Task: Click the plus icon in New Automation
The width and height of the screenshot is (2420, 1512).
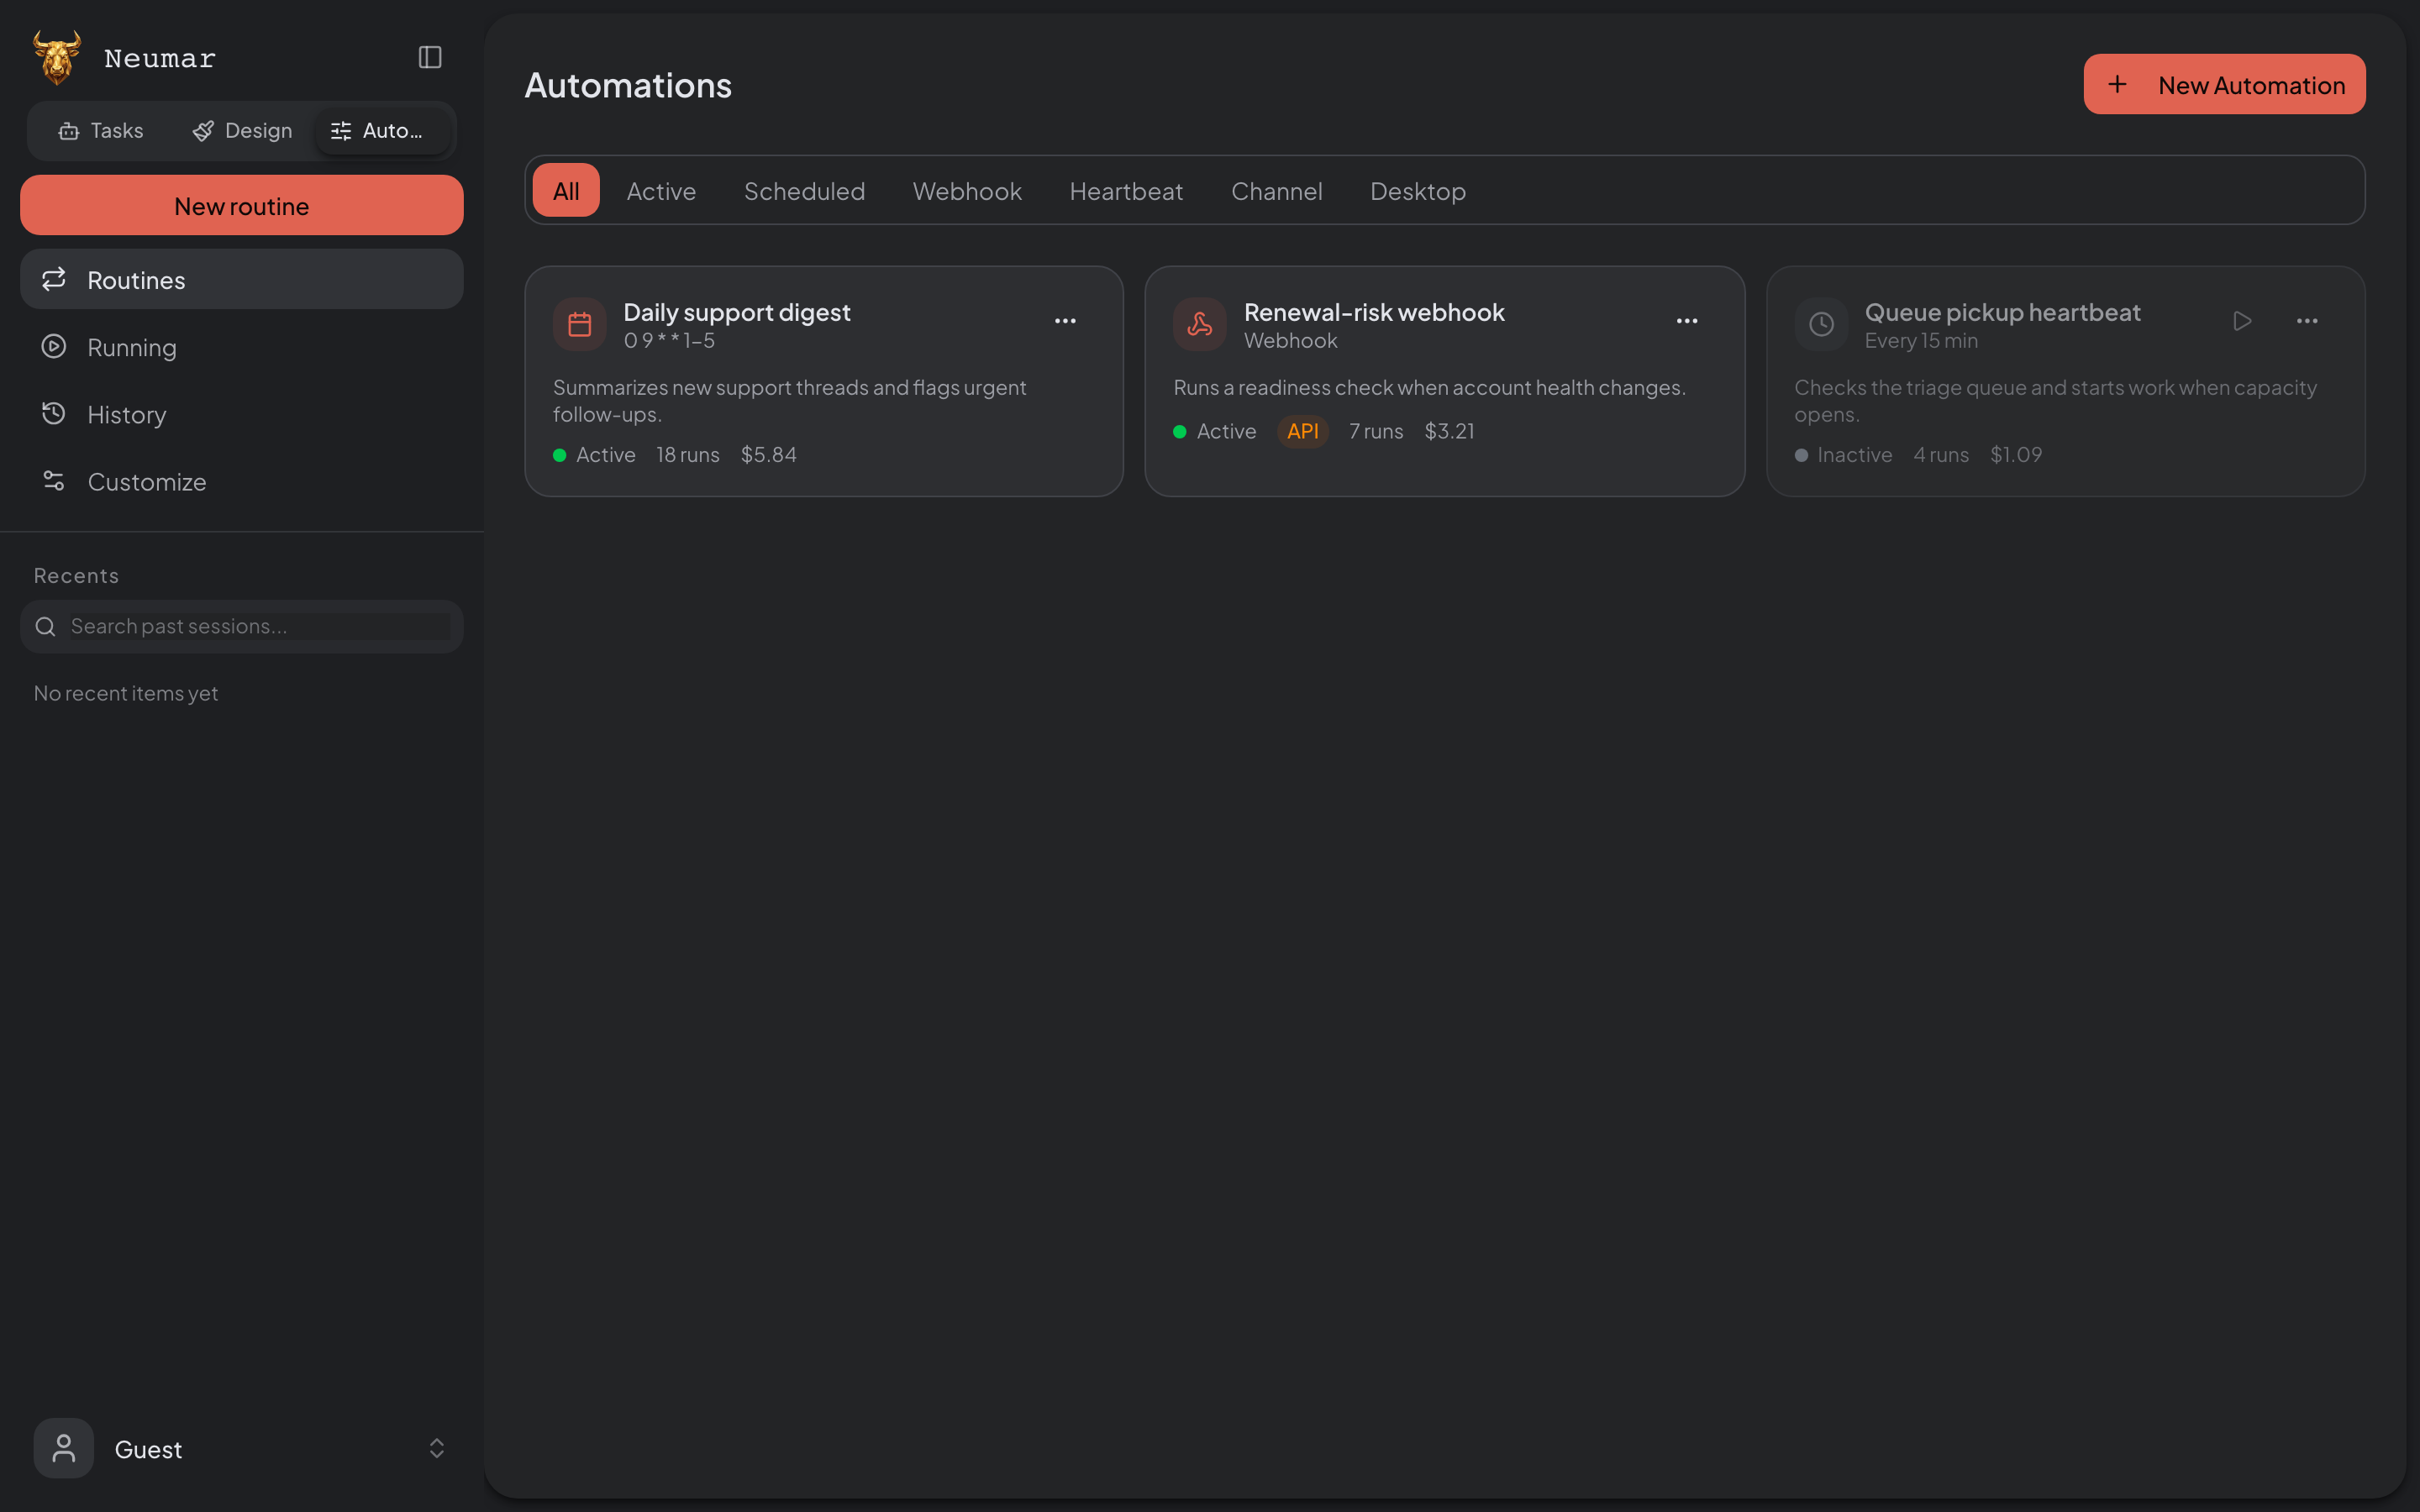Action: coord(2117,85)
